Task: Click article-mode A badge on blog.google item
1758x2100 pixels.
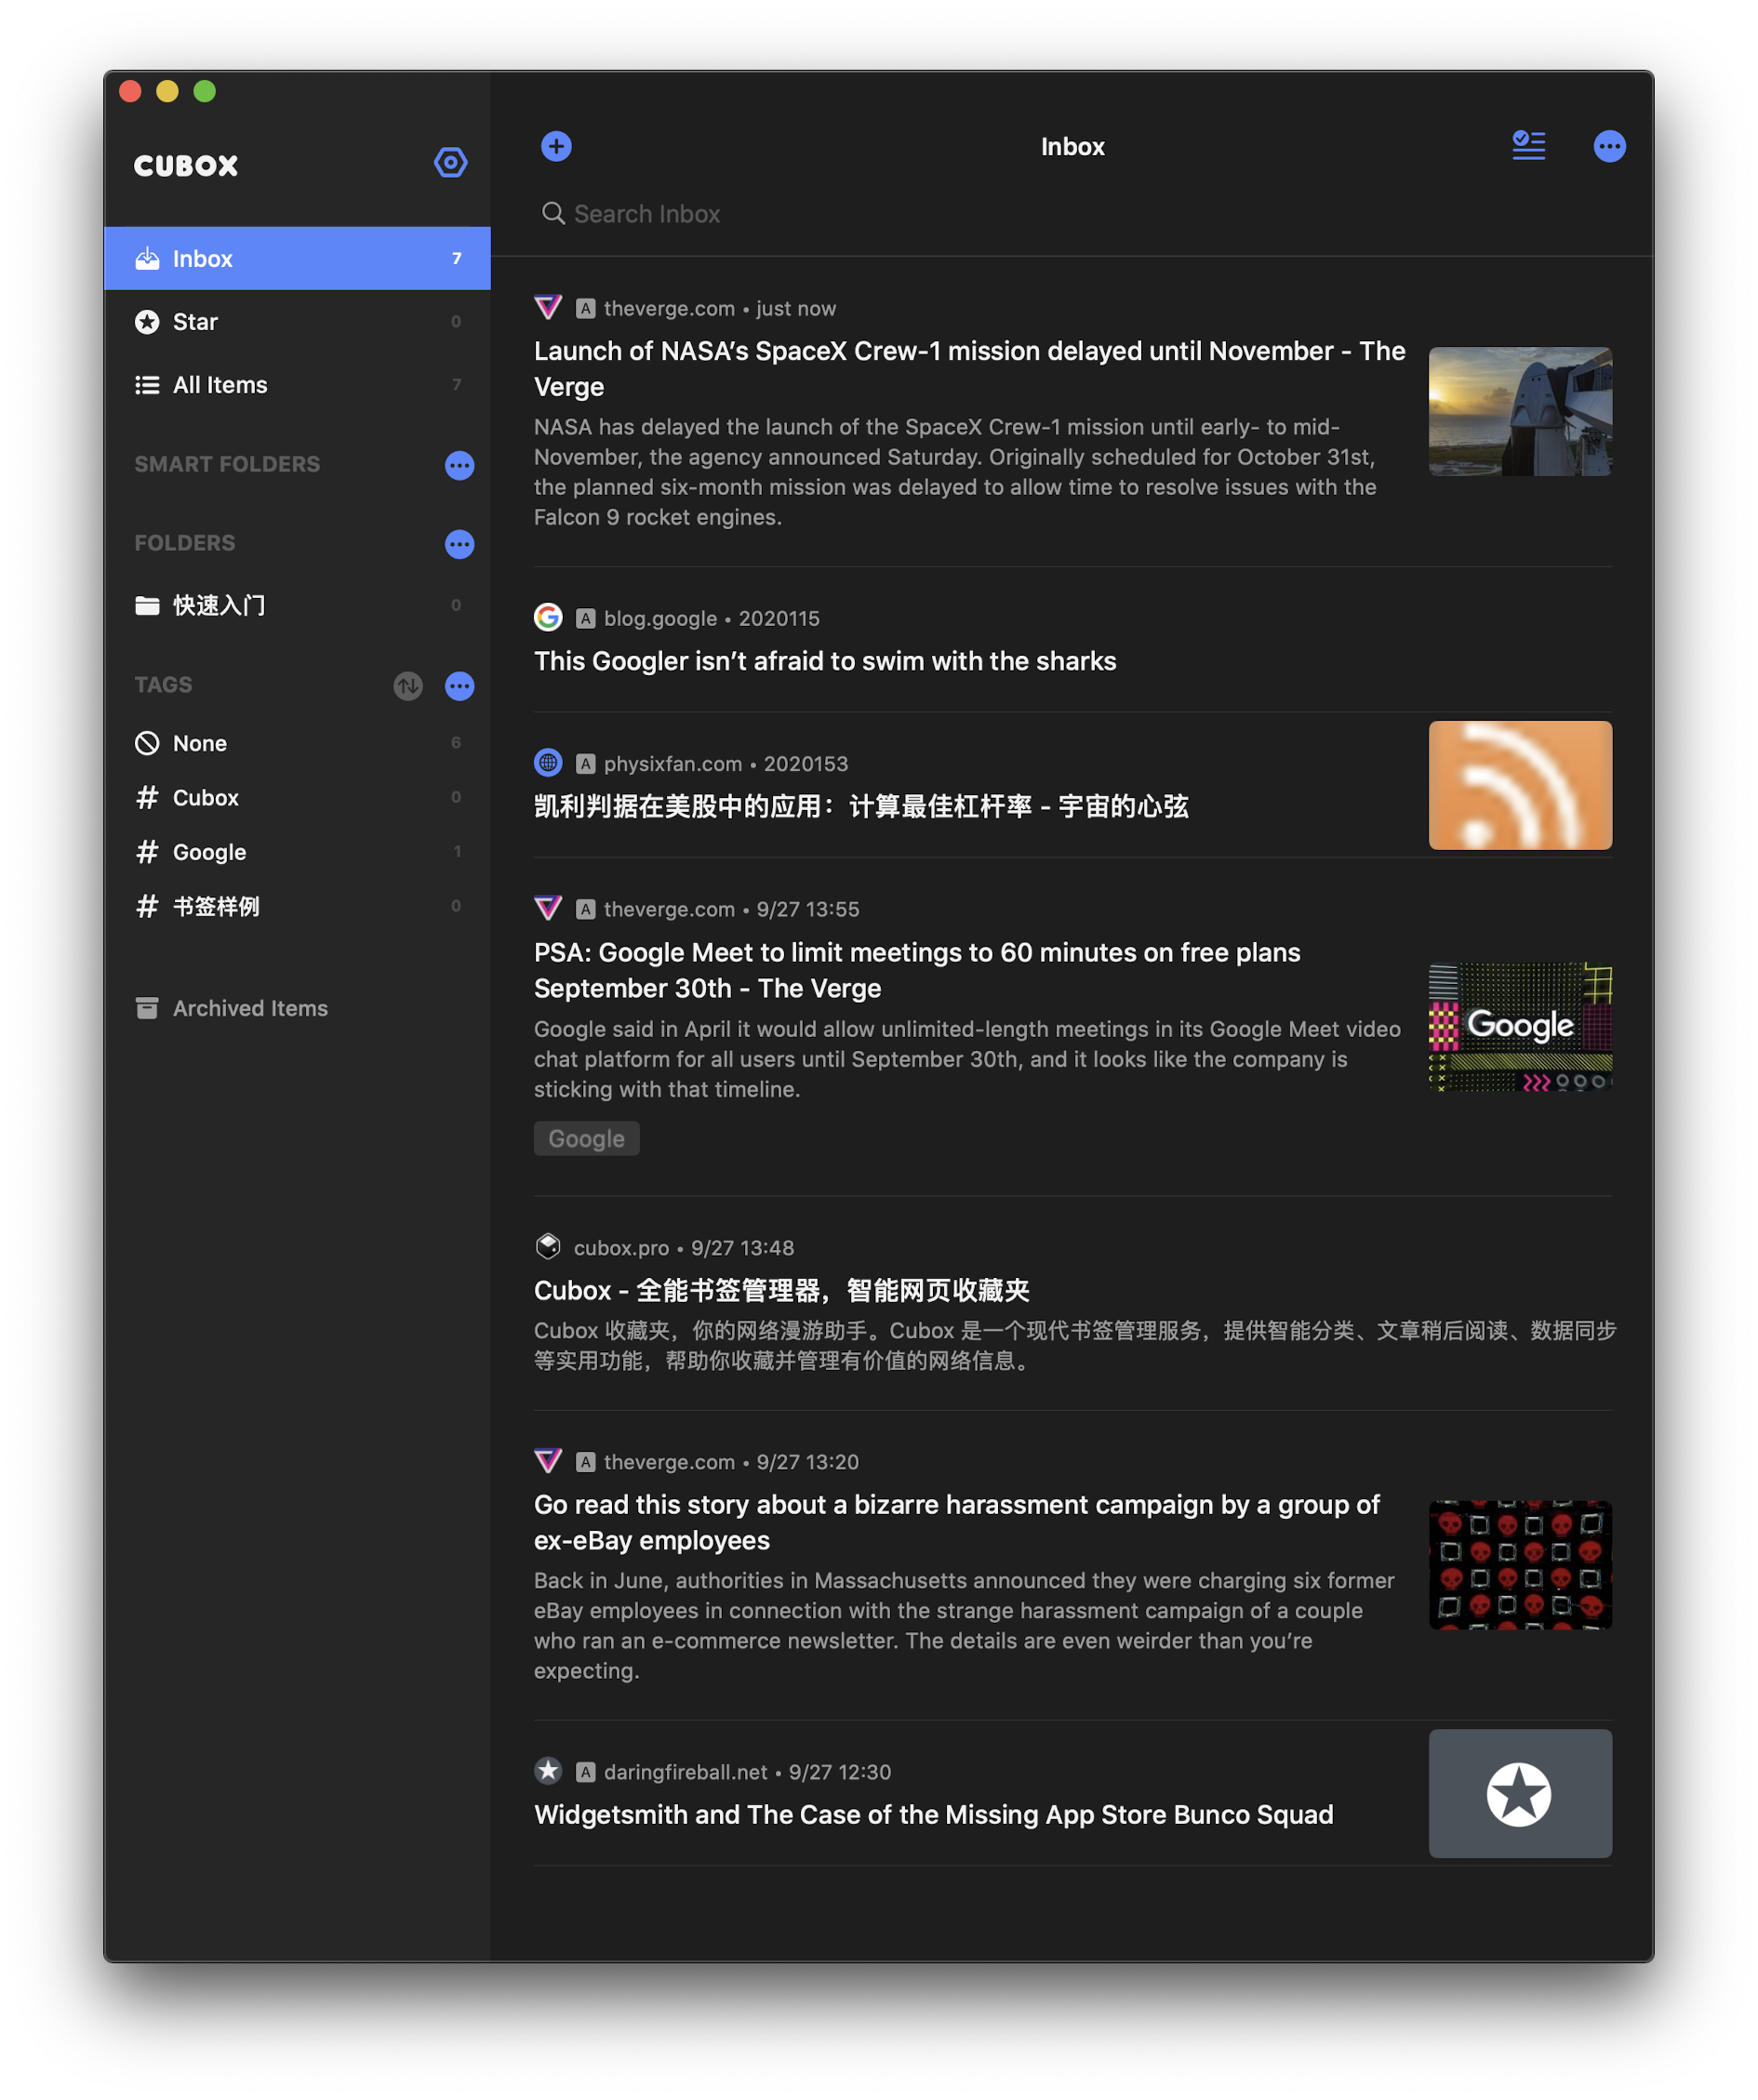Action: (x=586, y=619)
